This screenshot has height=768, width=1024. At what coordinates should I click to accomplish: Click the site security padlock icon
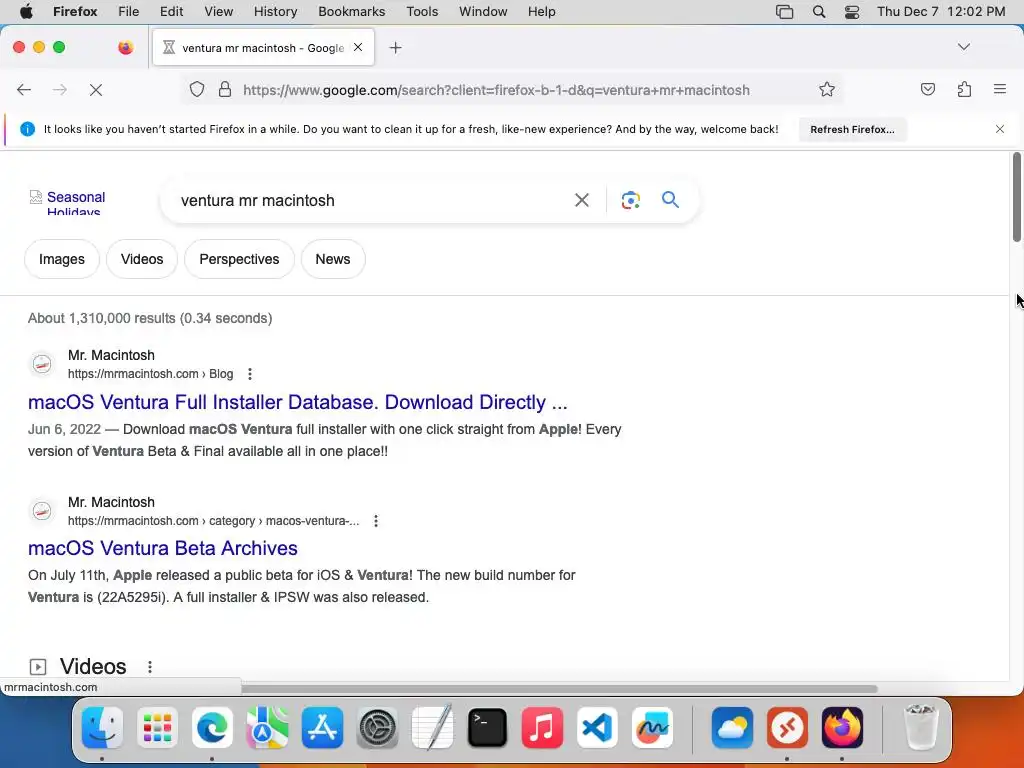(225, 89)
